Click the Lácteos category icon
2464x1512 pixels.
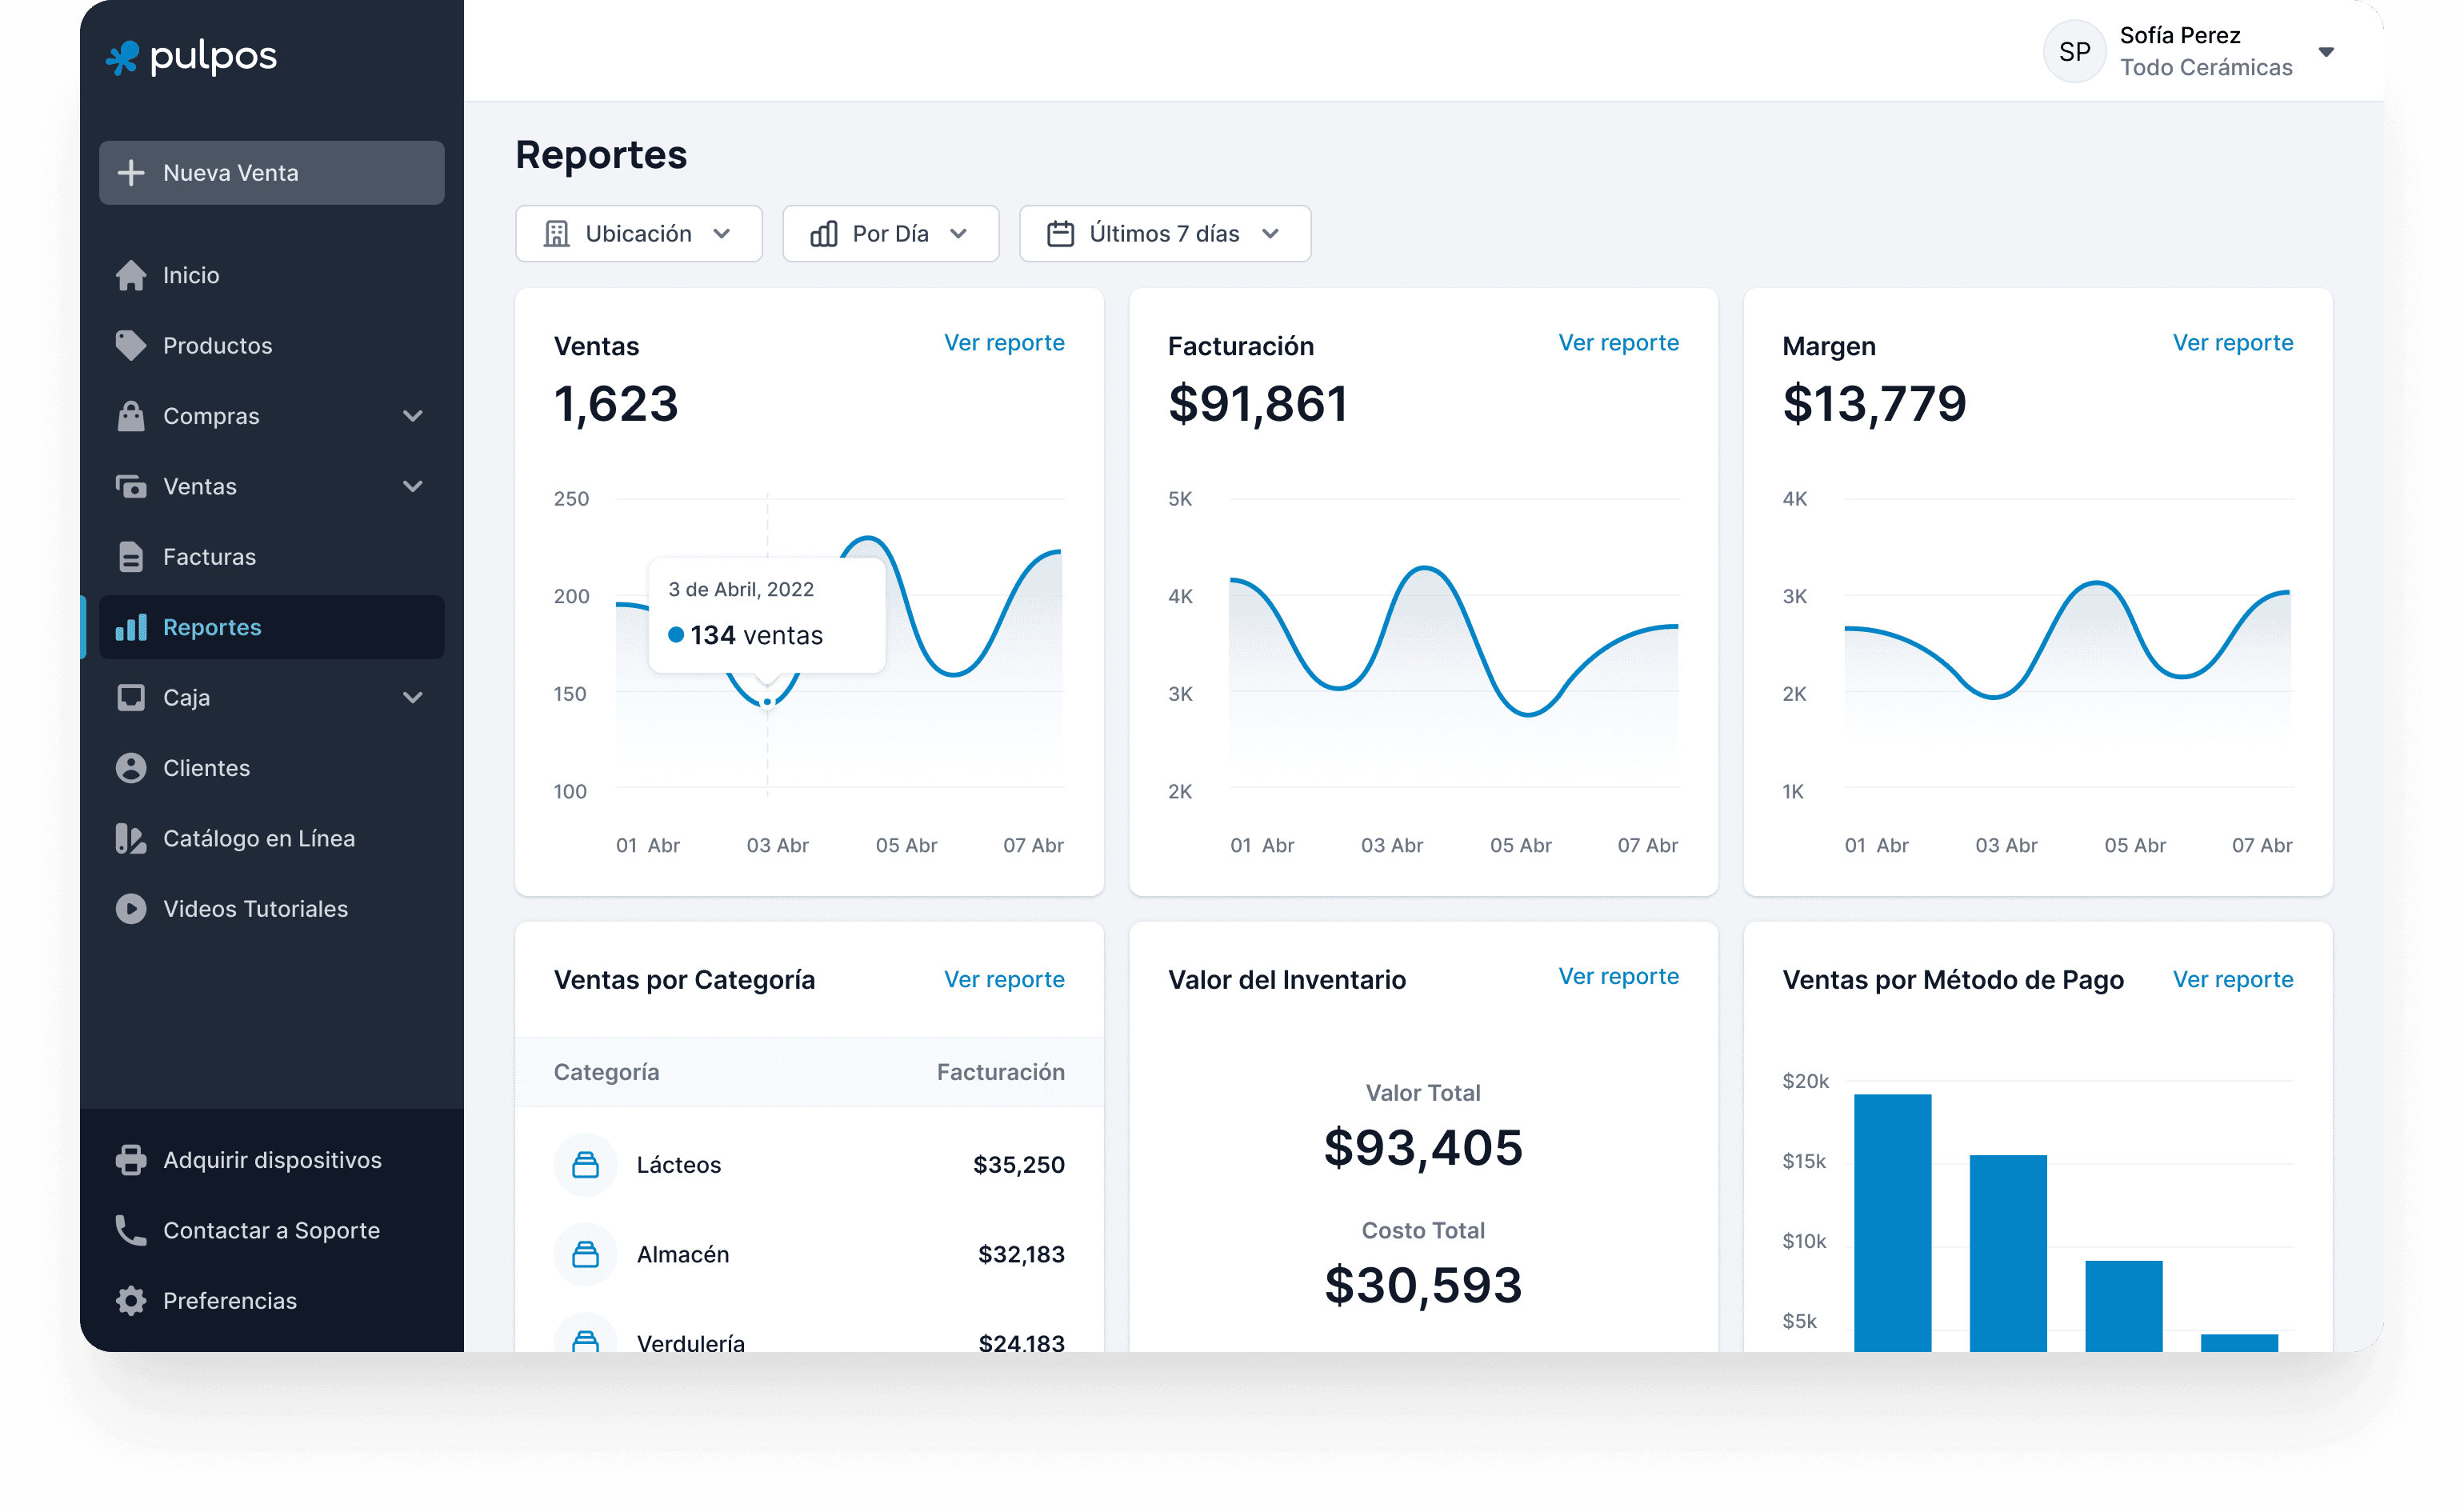[x=585, y=1165]
